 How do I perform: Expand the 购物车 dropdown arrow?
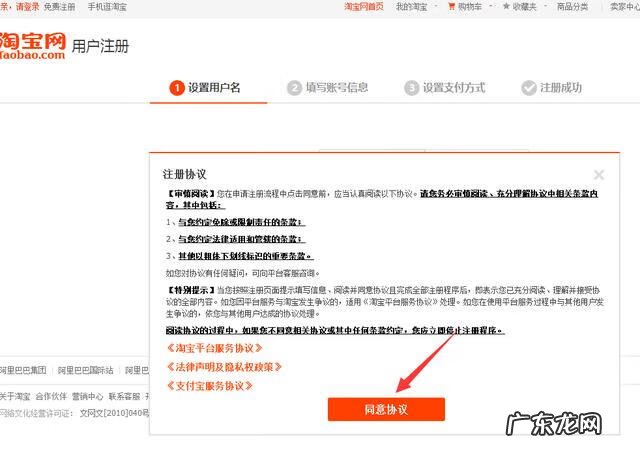490,6
